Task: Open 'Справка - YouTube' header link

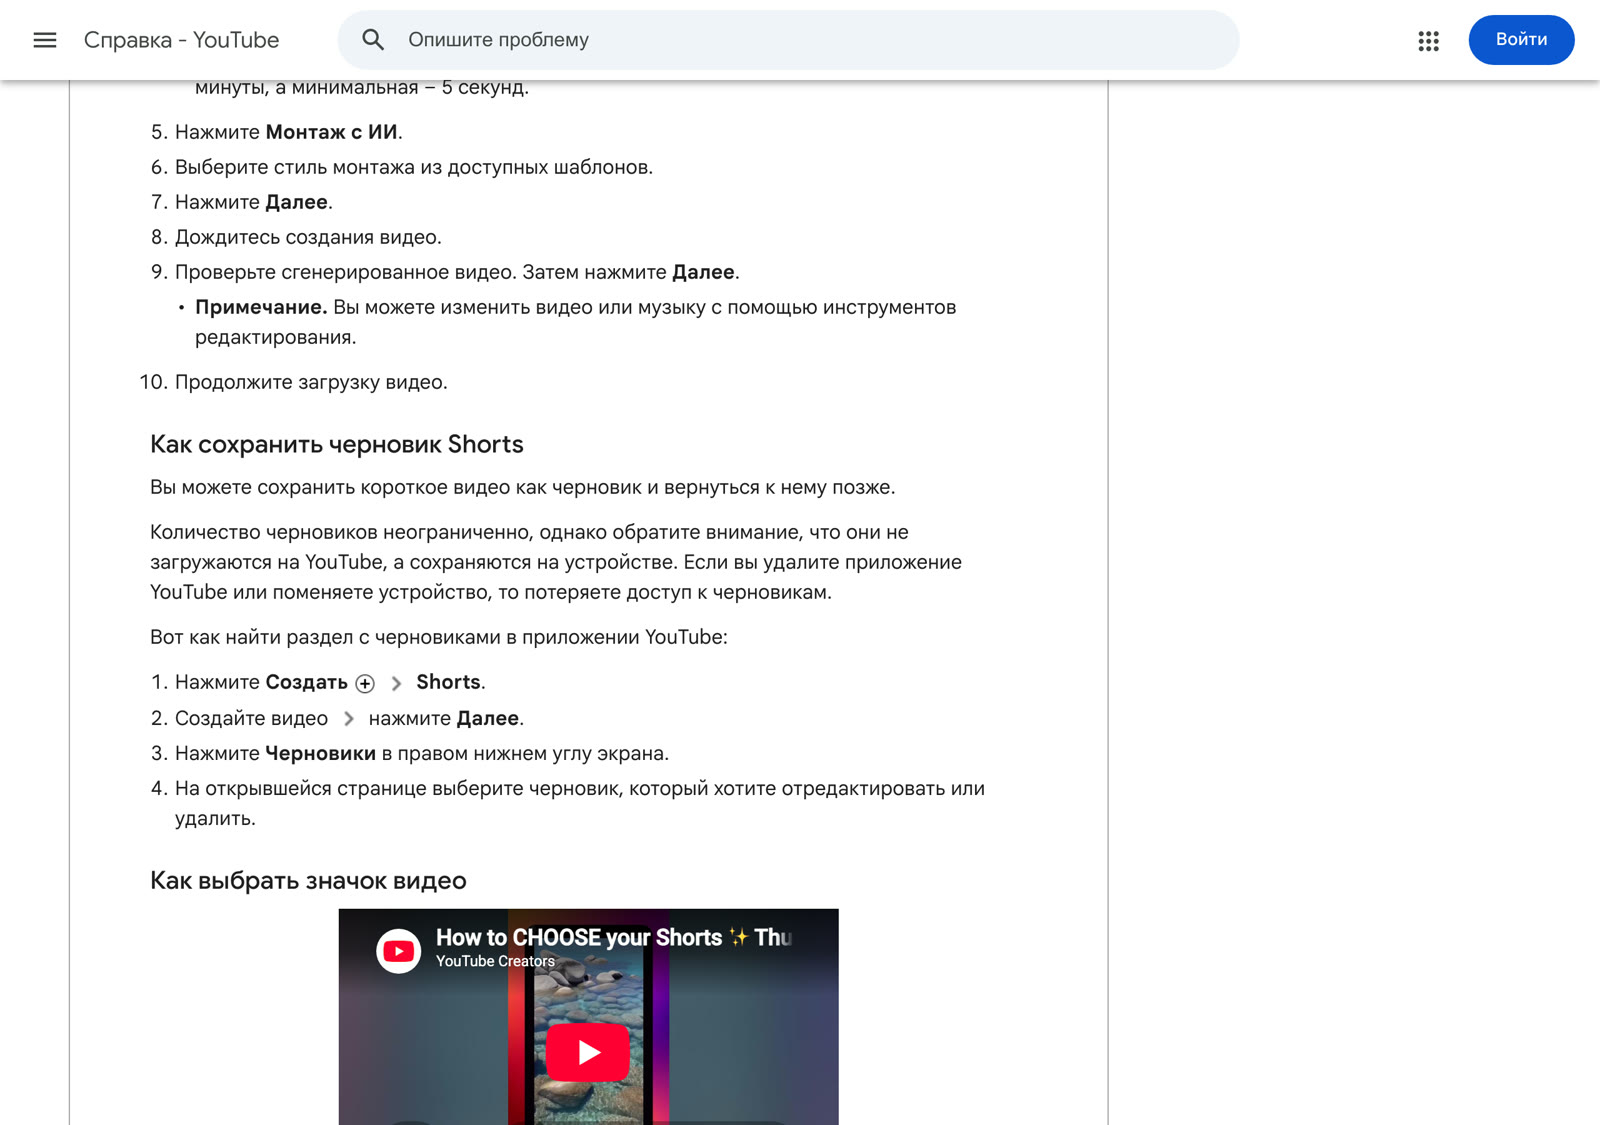Action: click(x=181, y=40)
